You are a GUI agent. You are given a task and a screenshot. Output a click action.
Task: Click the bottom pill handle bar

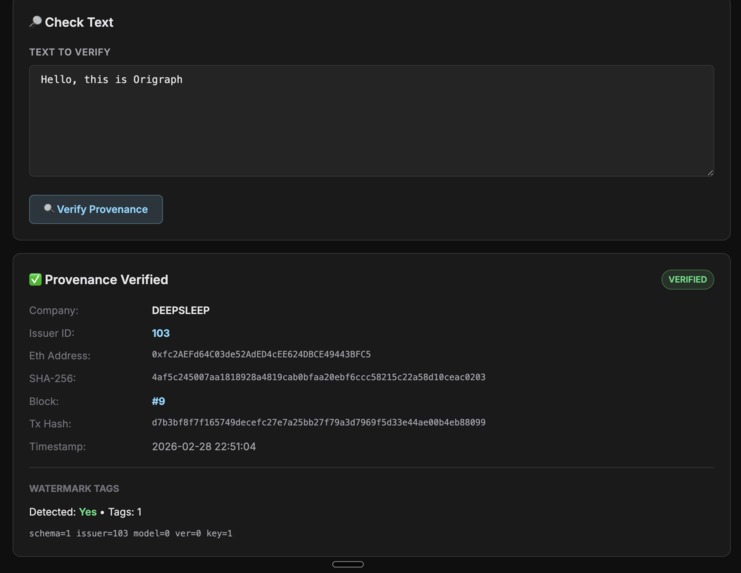tap(348, 564)
